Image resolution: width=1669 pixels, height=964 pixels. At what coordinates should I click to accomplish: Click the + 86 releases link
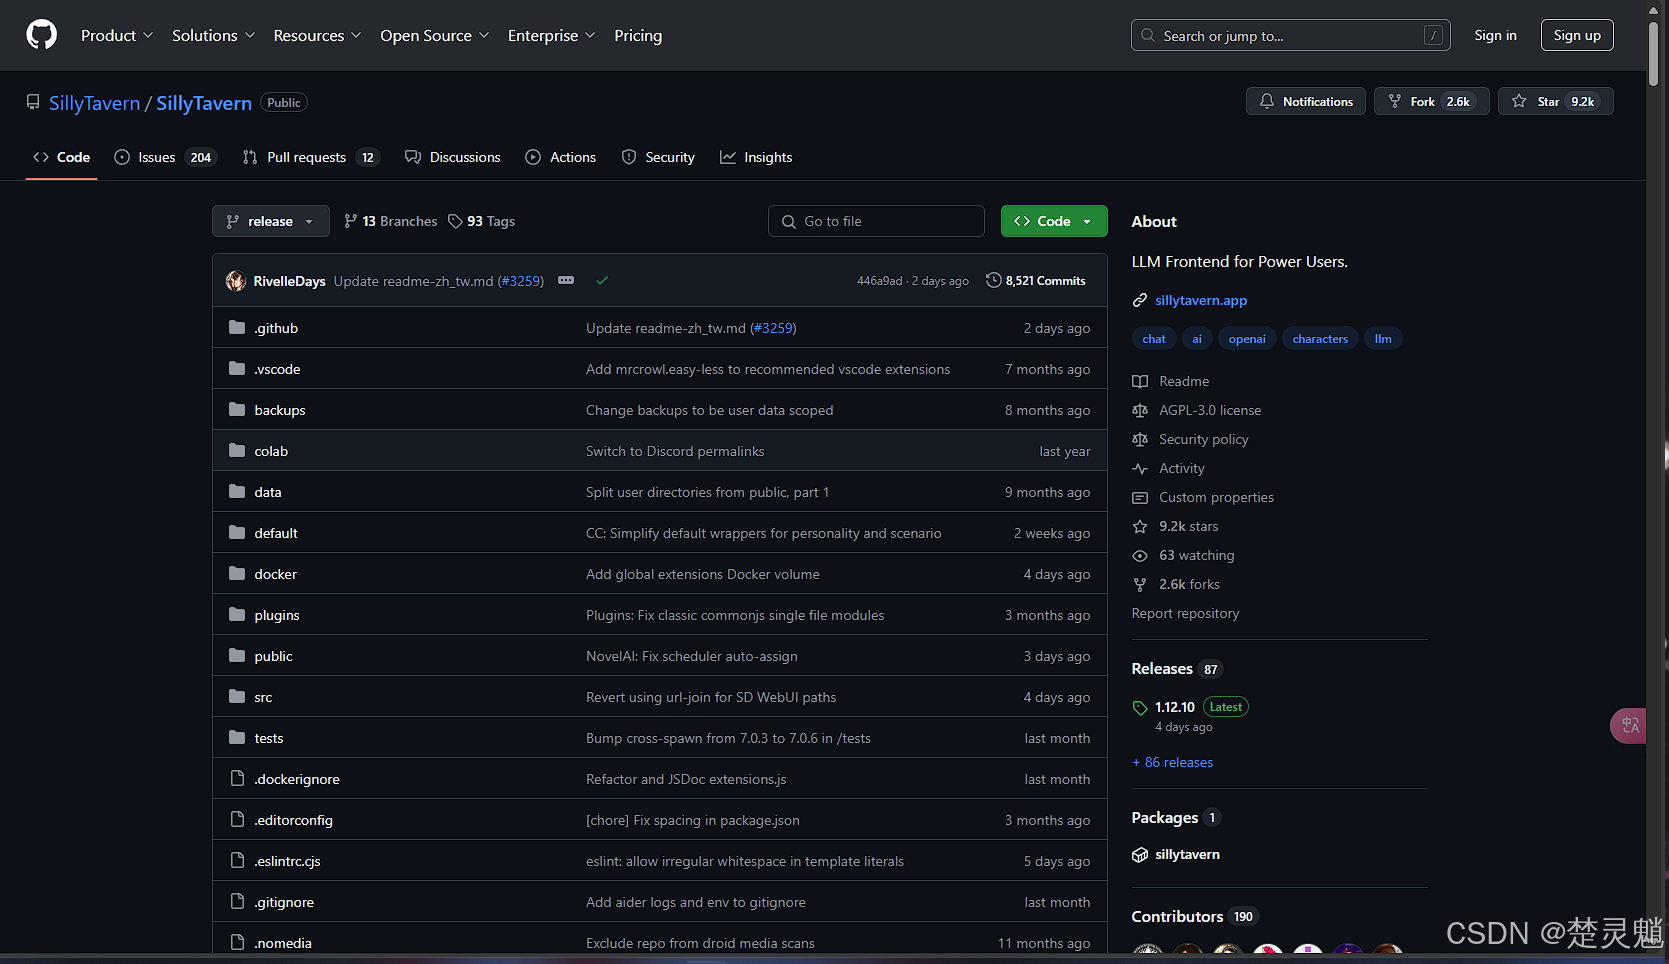pyautogui.click(x=1172, y=763)
